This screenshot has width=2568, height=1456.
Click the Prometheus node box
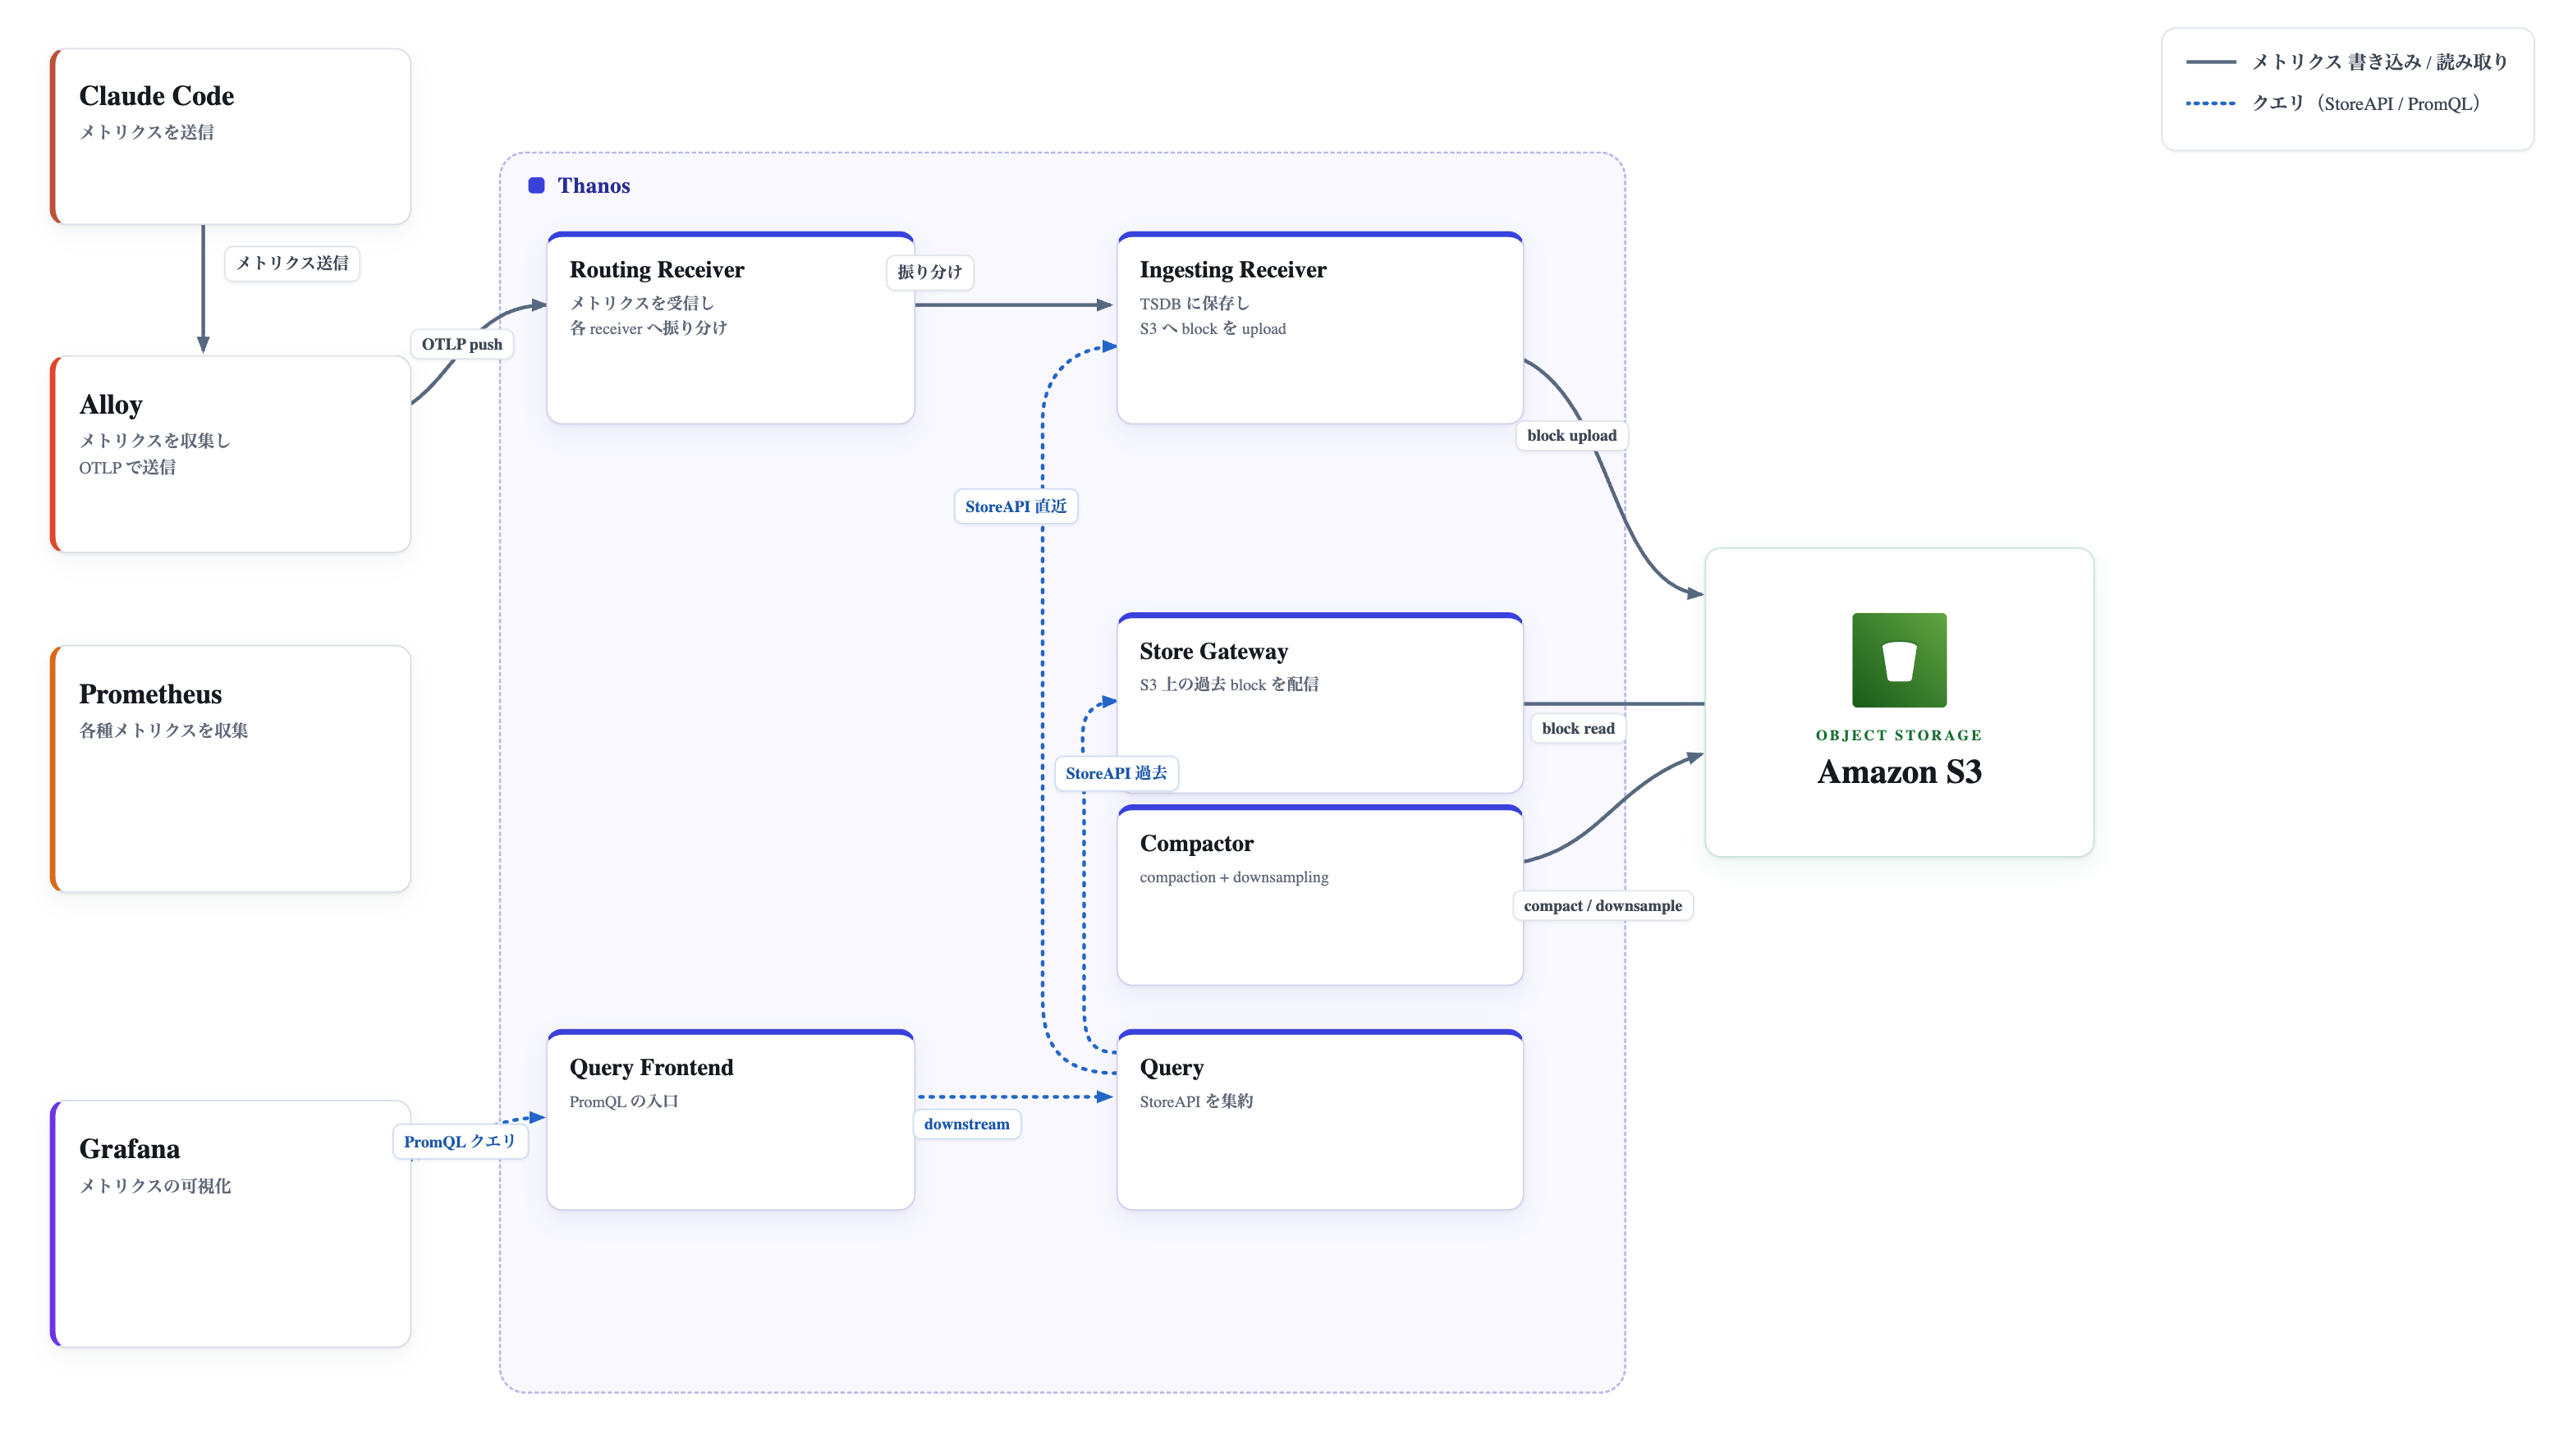(230, 768)
